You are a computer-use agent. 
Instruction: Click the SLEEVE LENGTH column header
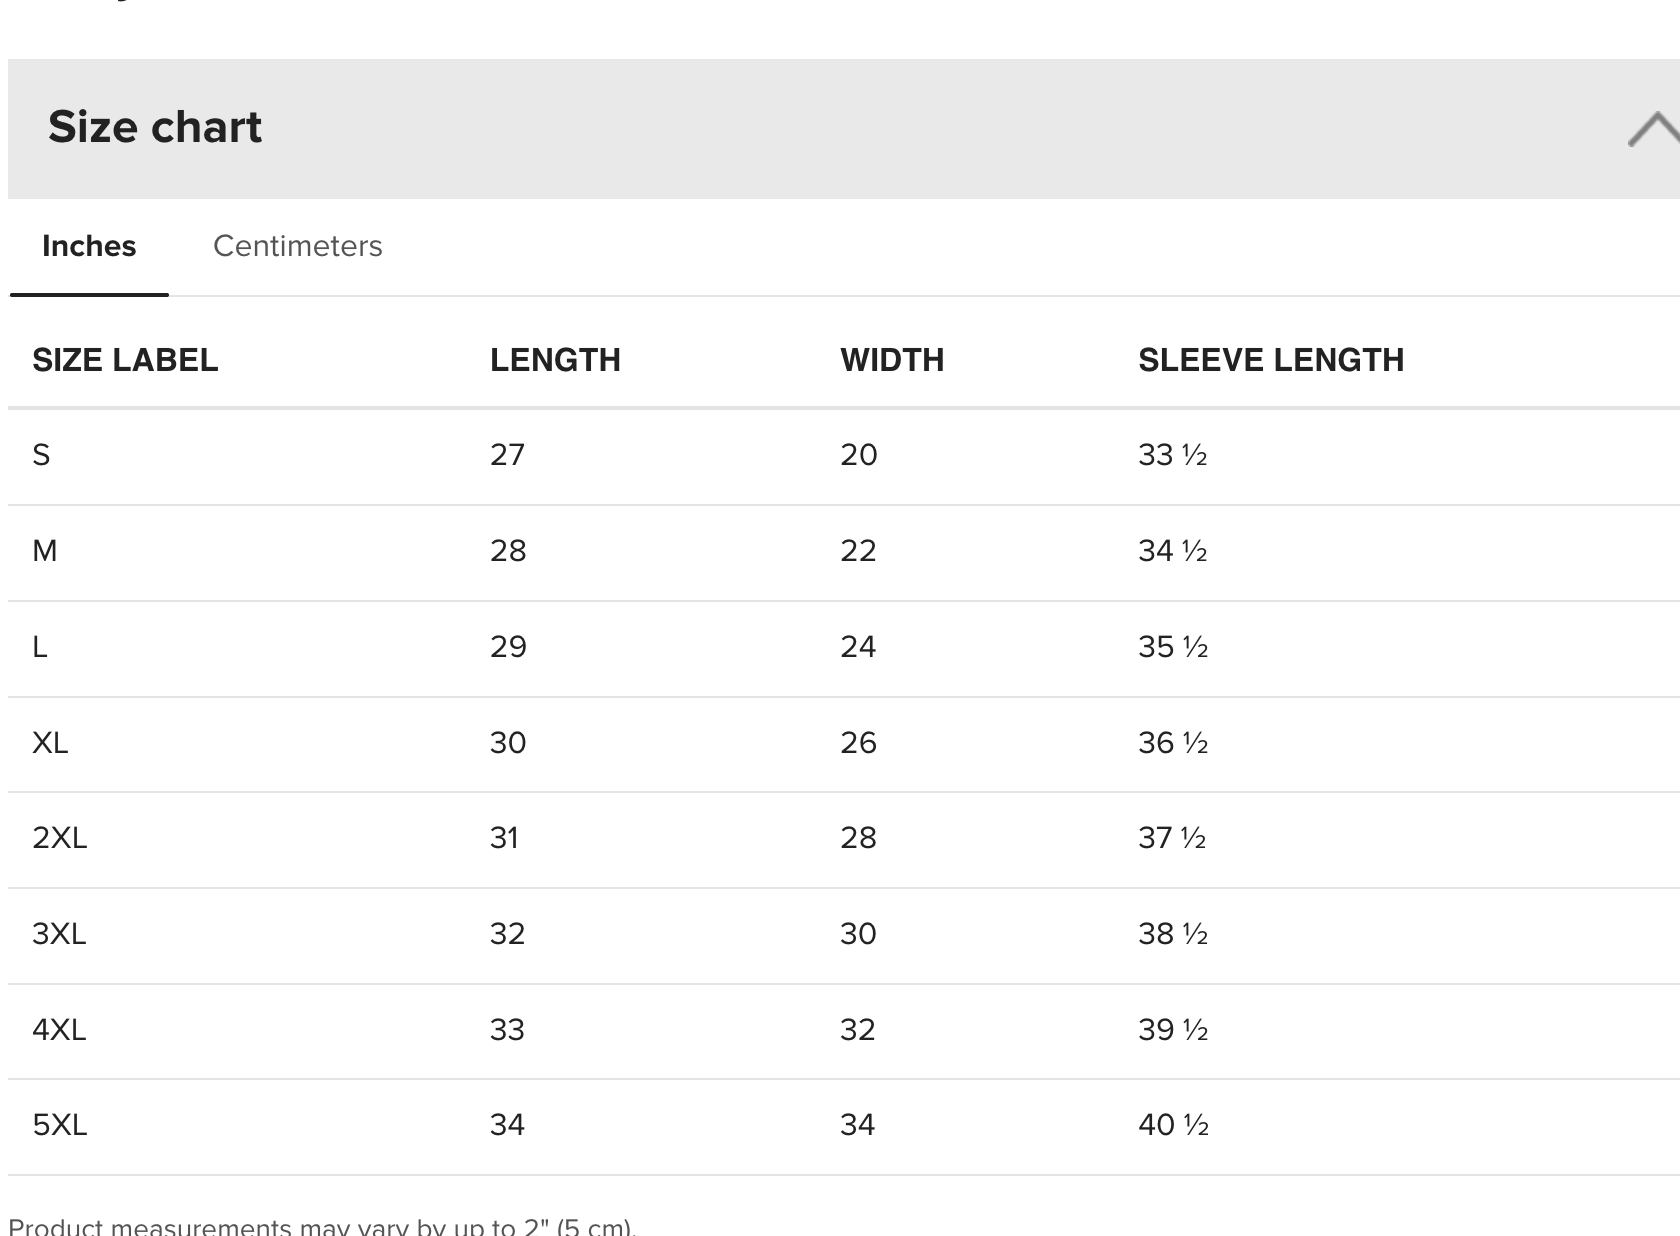(x=1271, y=360)
